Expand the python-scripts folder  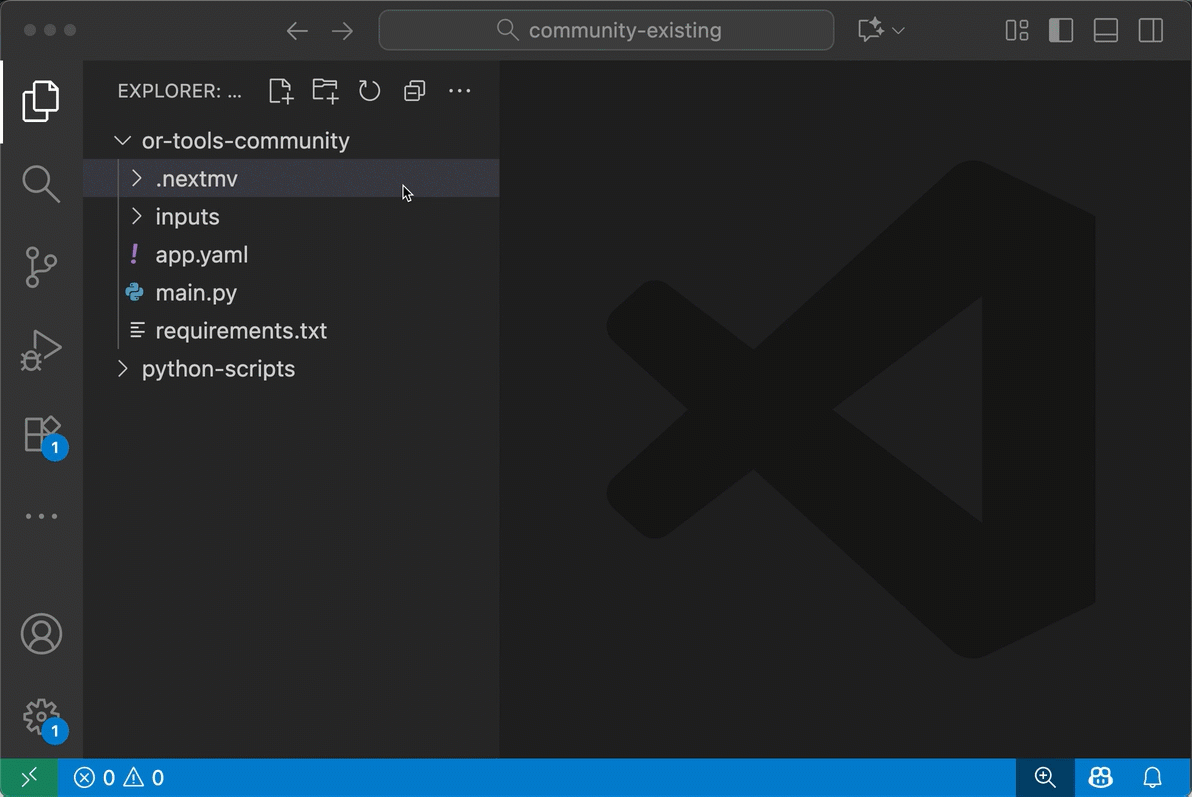coord(291,369)
